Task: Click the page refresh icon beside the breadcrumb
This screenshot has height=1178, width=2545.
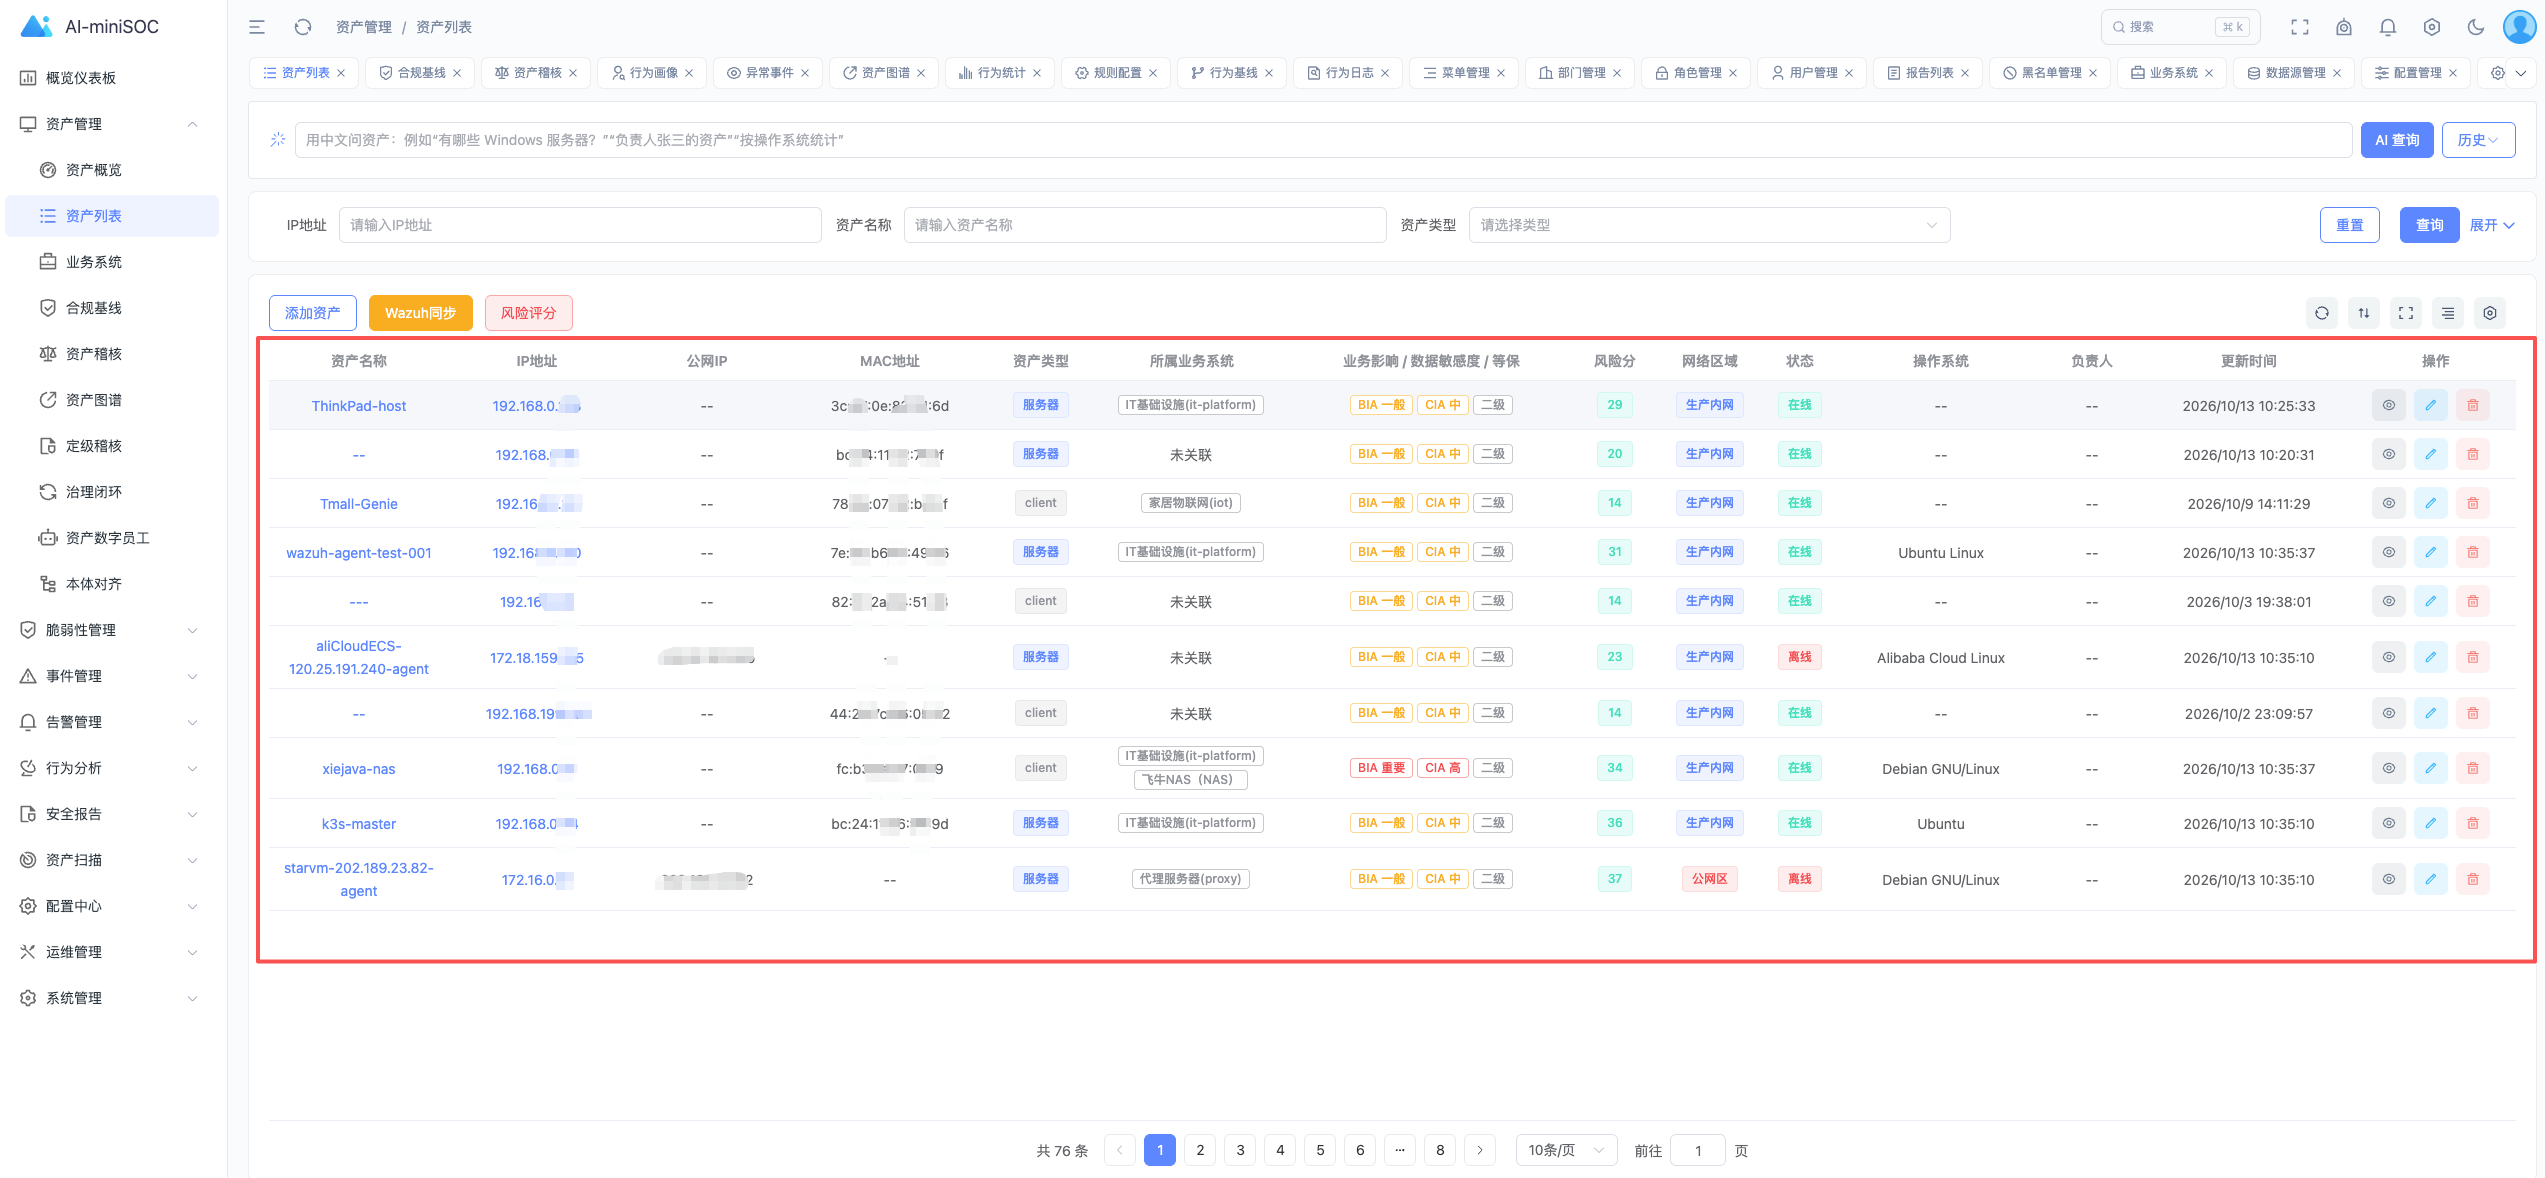Action: [303, 27]
